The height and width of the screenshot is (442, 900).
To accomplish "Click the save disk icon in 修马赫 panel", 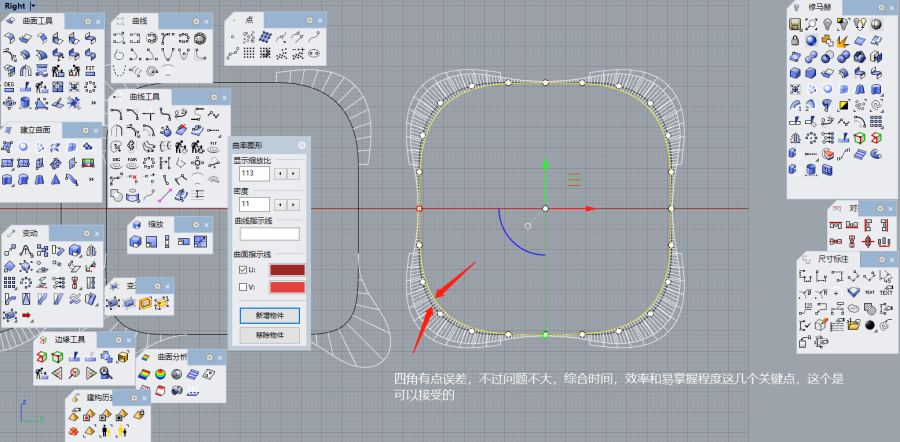I will (x=795, y=23).
